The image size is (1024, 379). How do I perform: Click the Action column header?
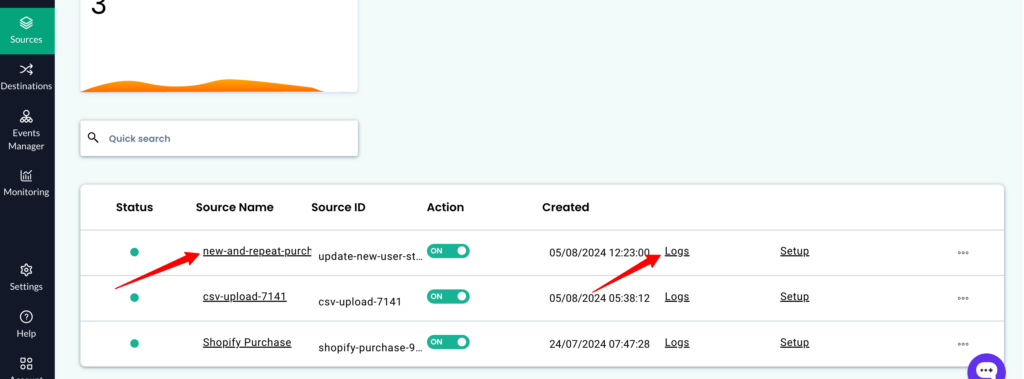pos(445,207)
